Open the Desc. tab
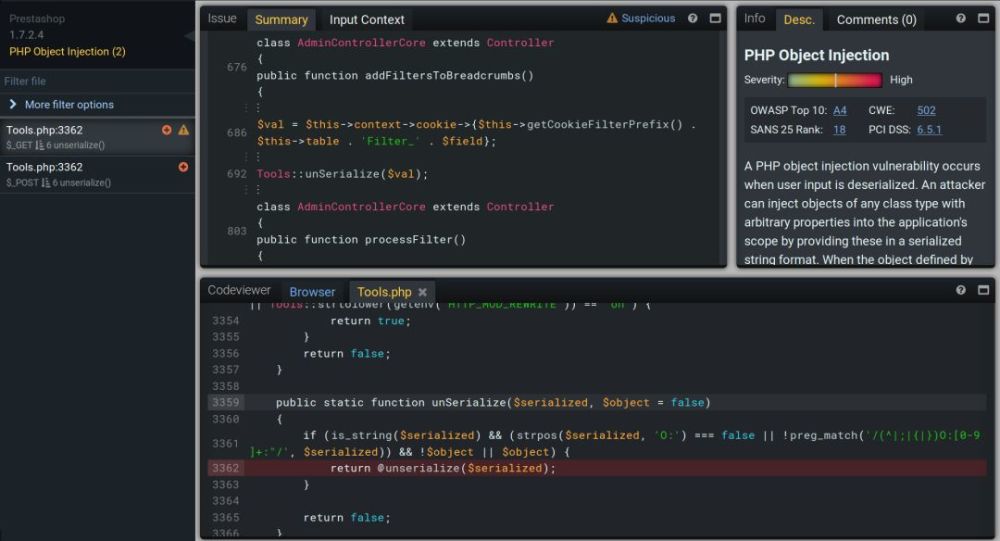 [x=799, y=20]
